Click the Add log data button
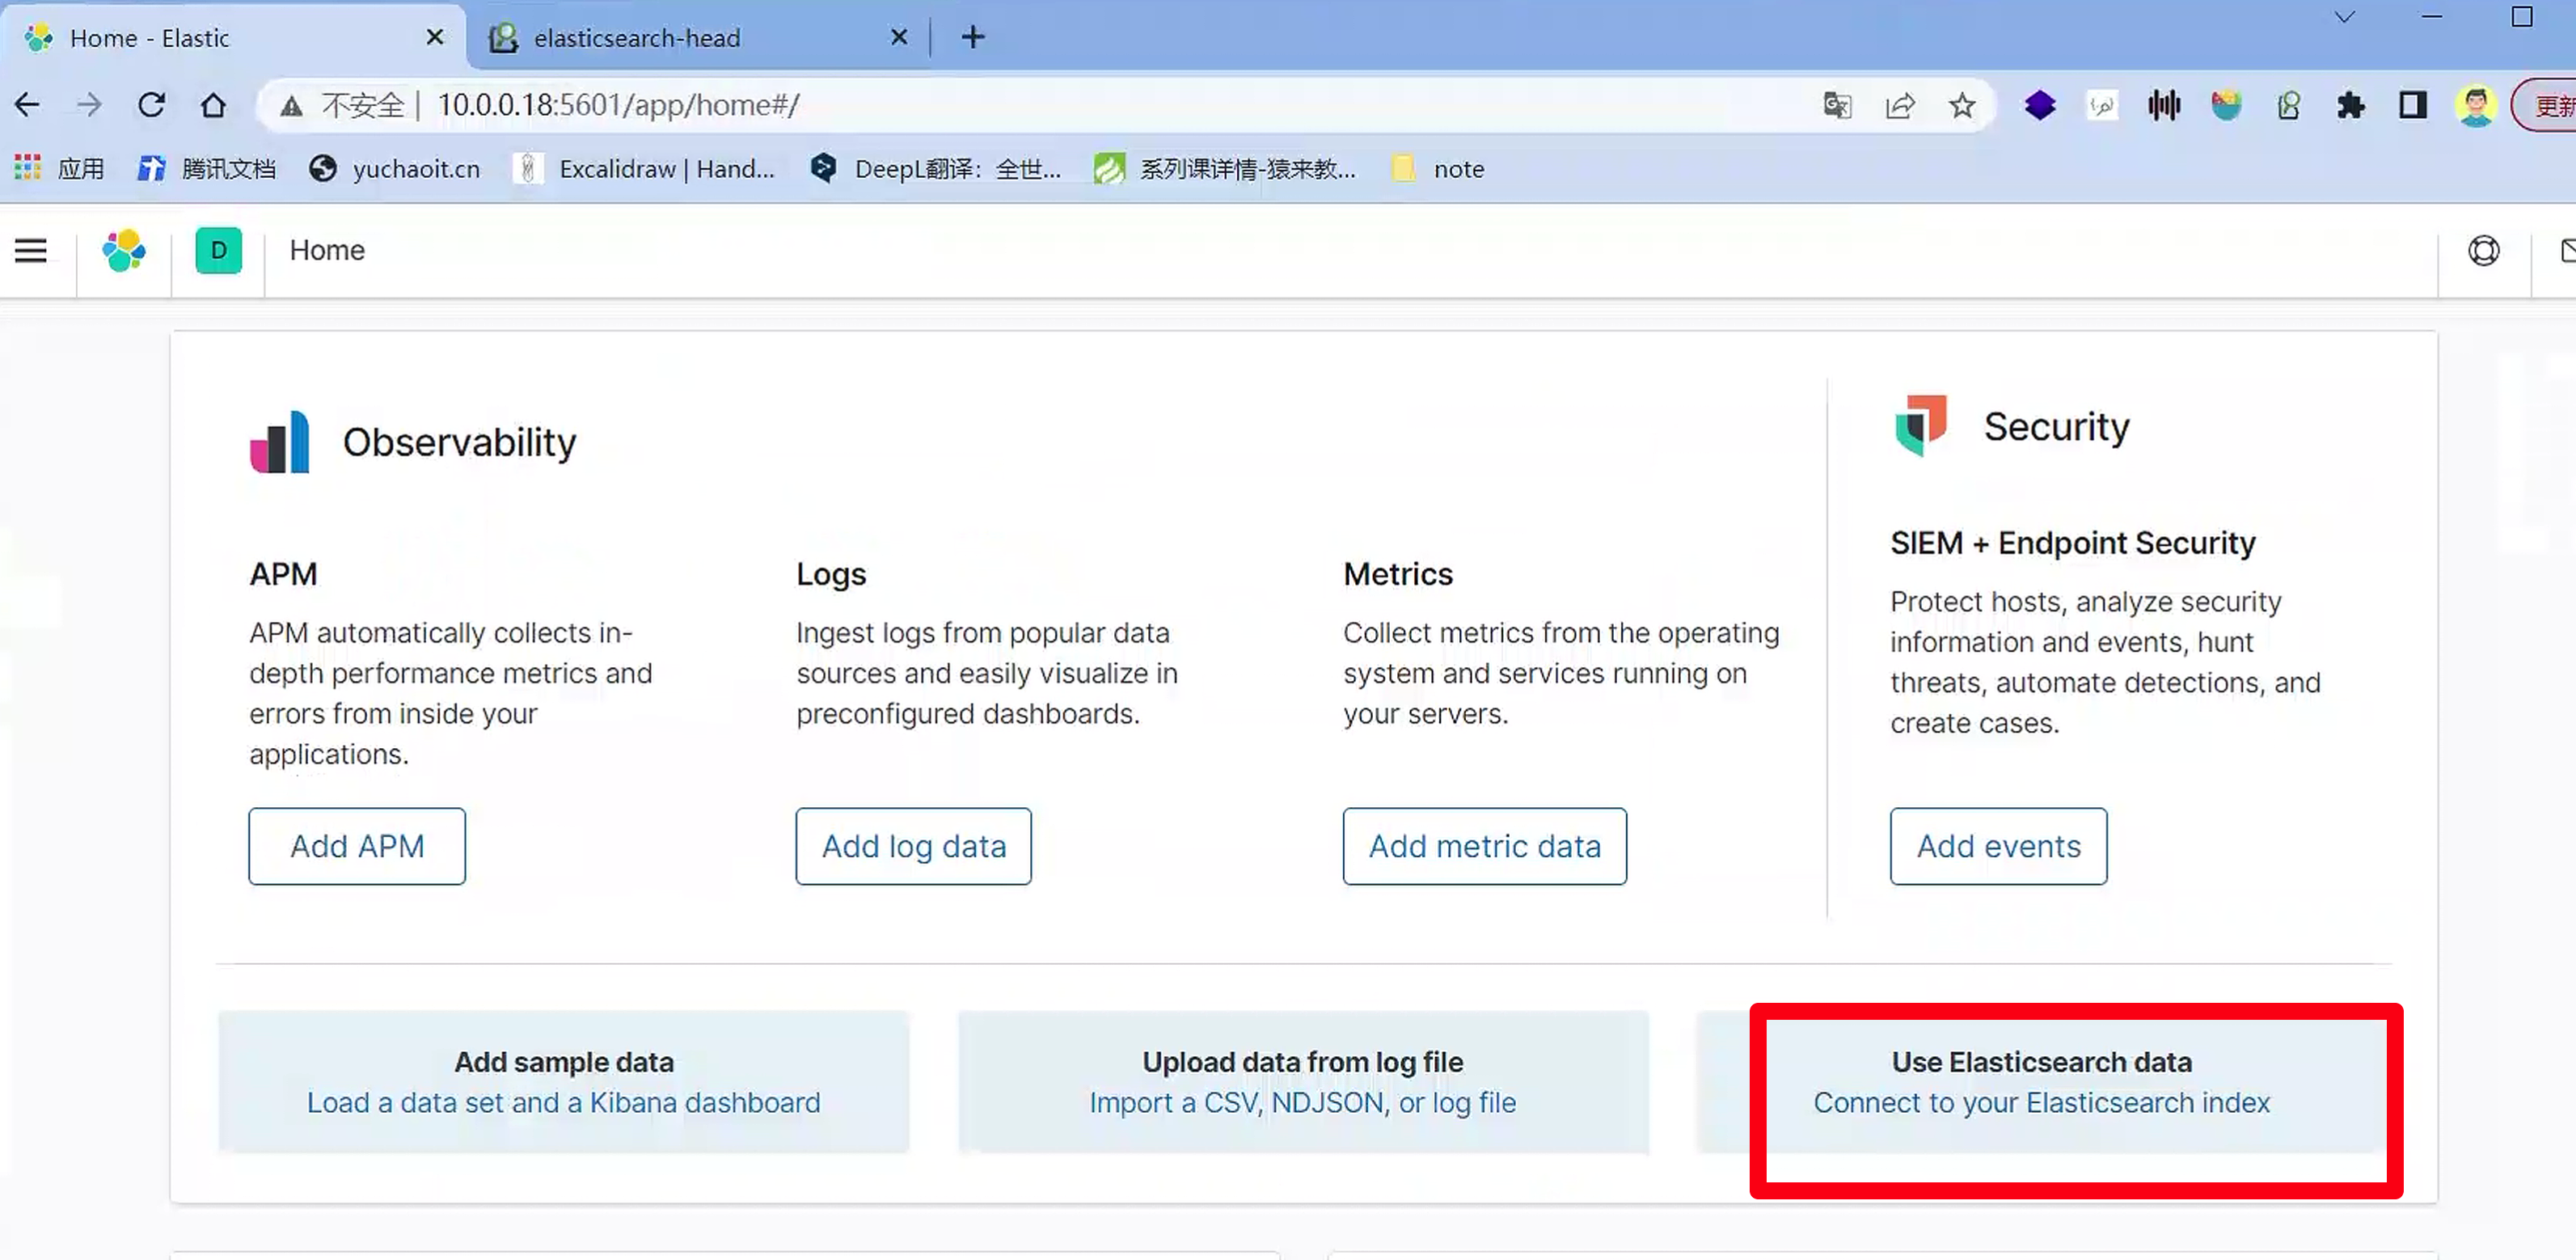The height and width of the screenshot is (1260, 2576). (x=913, y=846)
